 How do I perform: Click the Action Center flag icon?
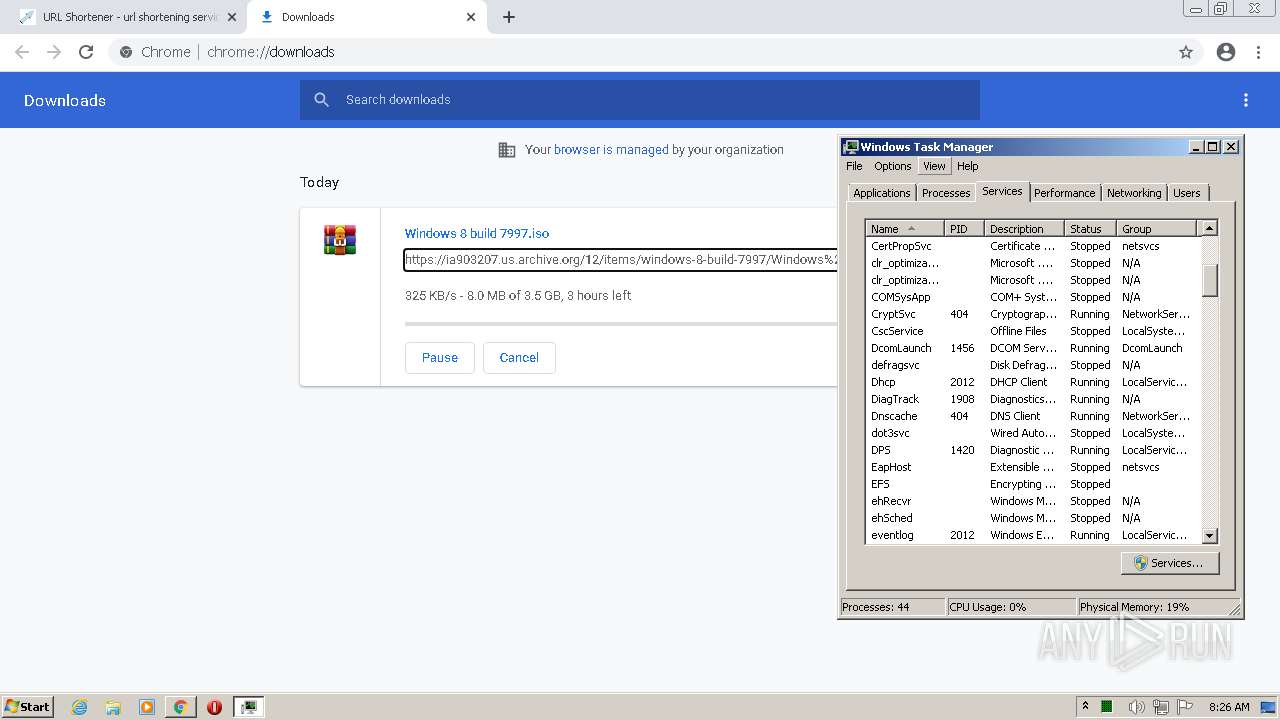coord(1185,707)
